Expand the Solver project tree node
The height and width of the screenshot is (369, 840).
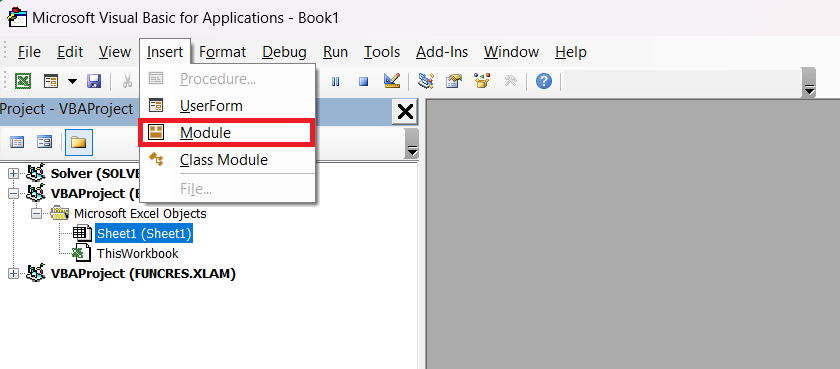pos(13,173)
